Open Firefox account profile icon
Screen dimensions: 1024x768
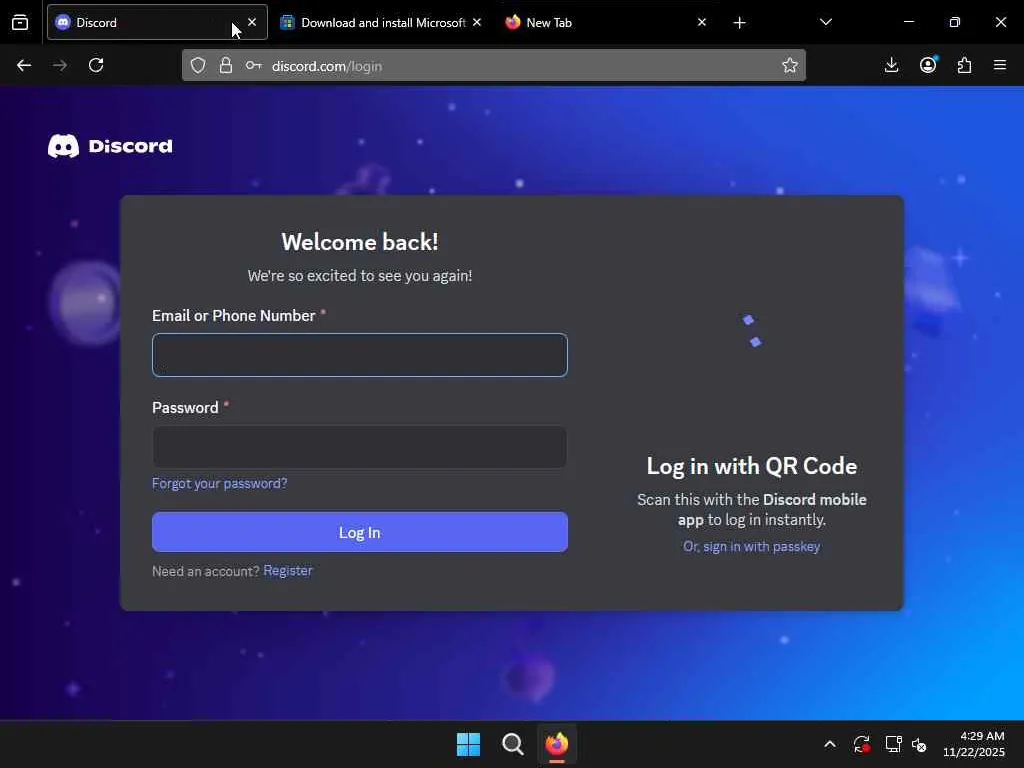point(928,65)
